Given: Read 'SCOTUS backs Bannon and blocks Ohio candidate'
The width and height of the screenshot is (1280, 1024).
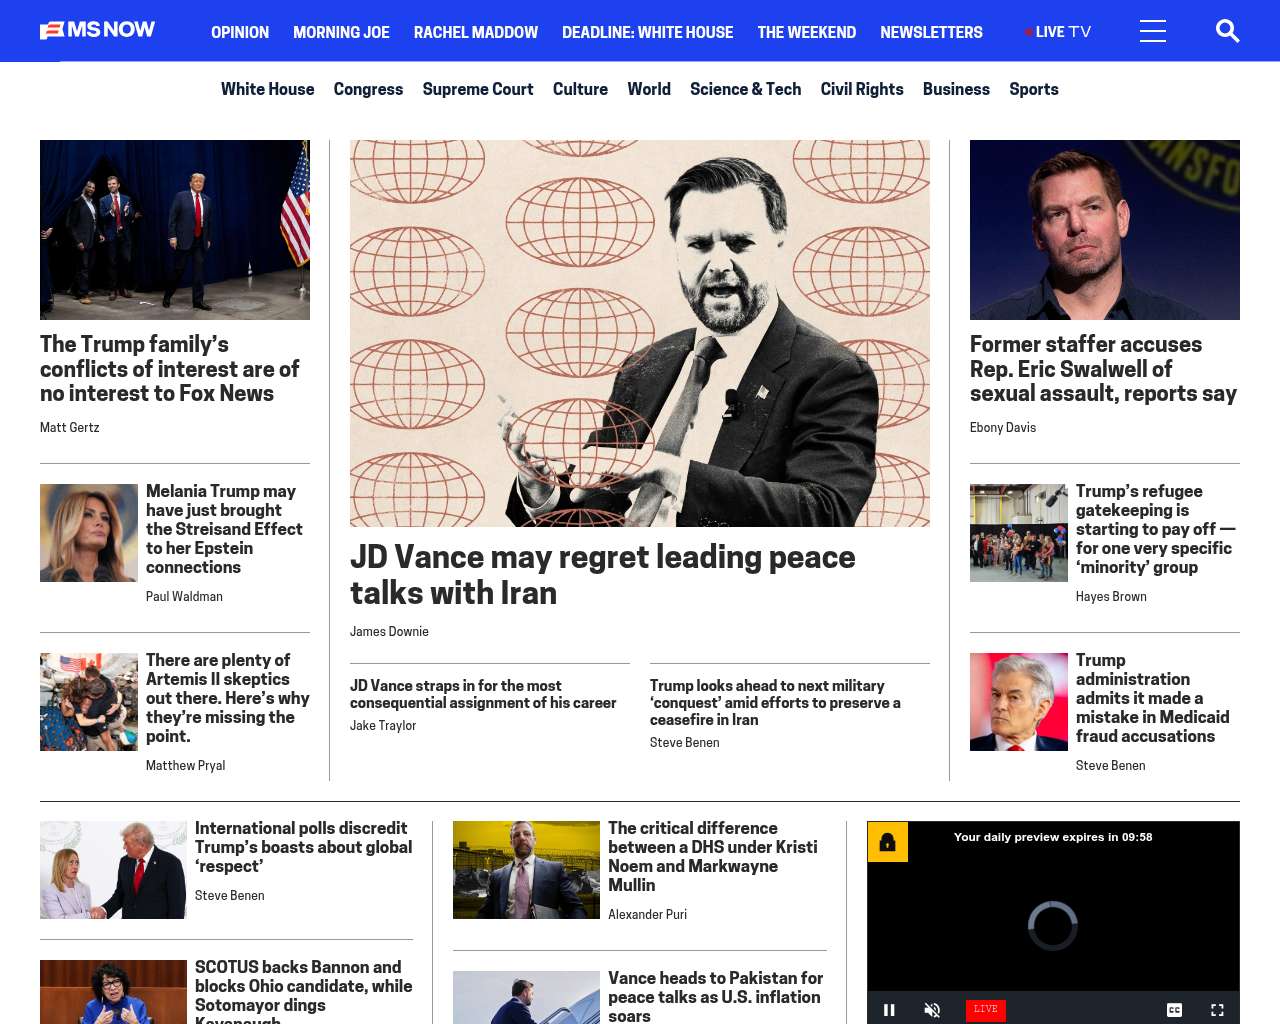Looking at the screenshot, I should click(303, 991).
